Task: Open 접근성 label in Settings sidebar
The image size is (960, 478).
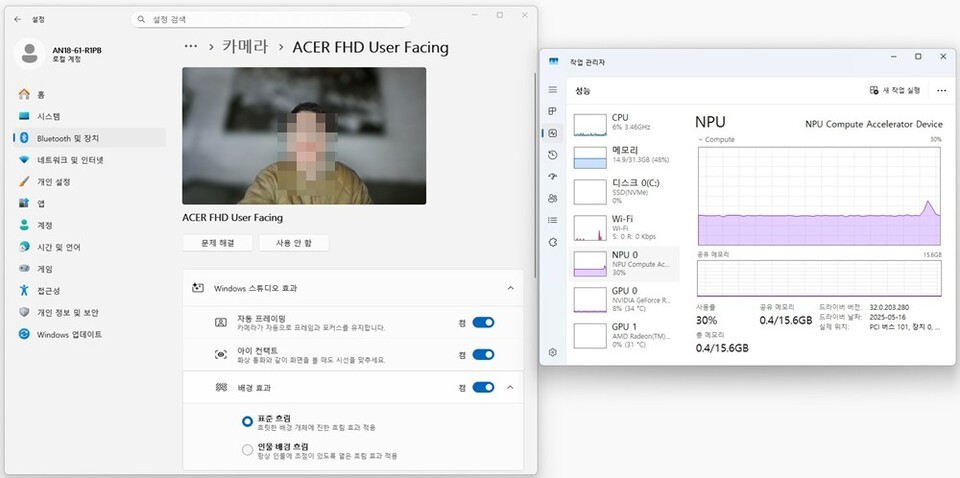Action: pos(49,291)
